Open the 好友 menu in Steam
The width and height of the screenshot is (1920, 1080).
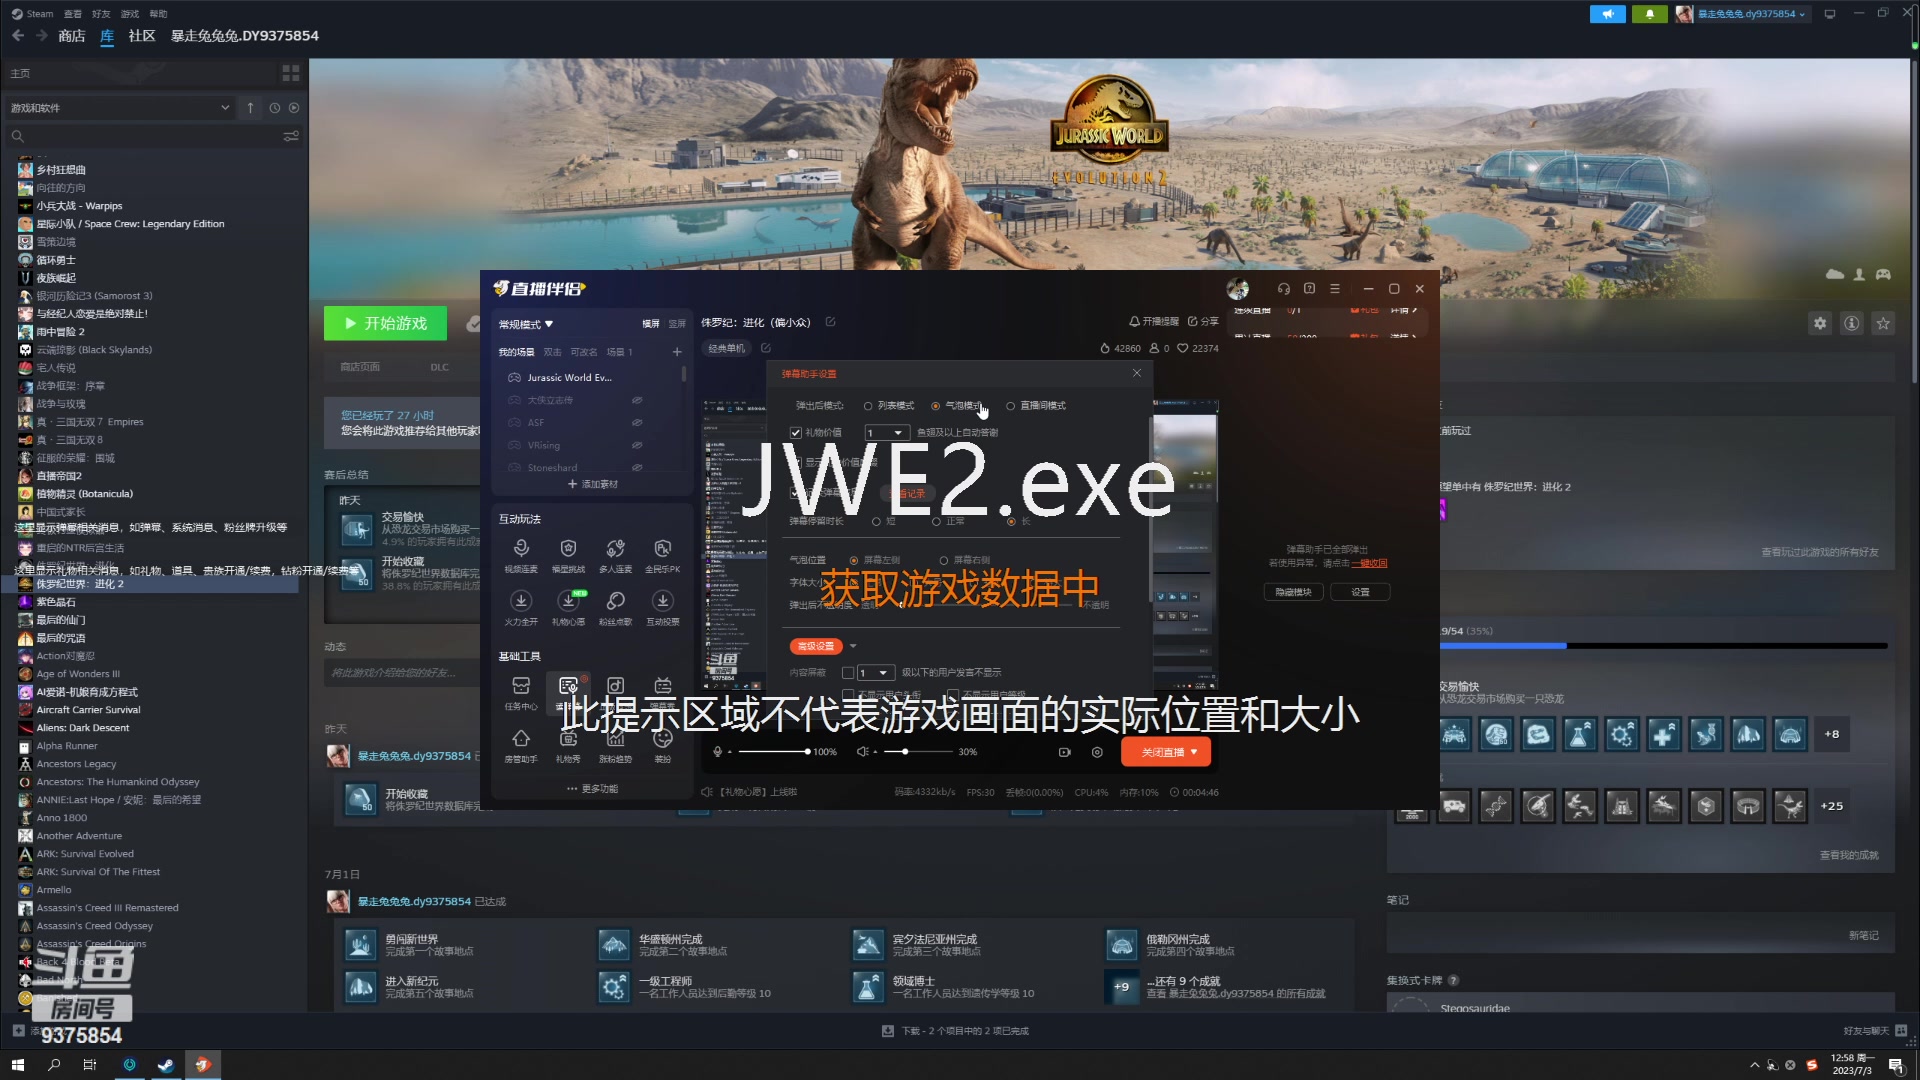(x=101, y=14)
